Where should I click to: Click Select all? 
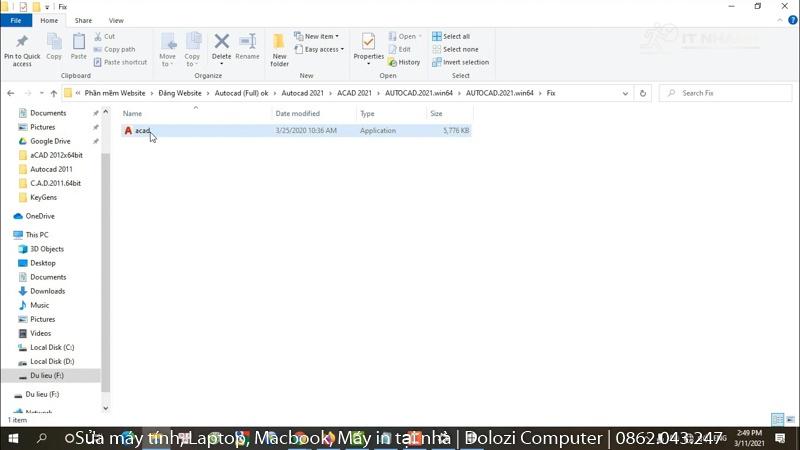451,36
